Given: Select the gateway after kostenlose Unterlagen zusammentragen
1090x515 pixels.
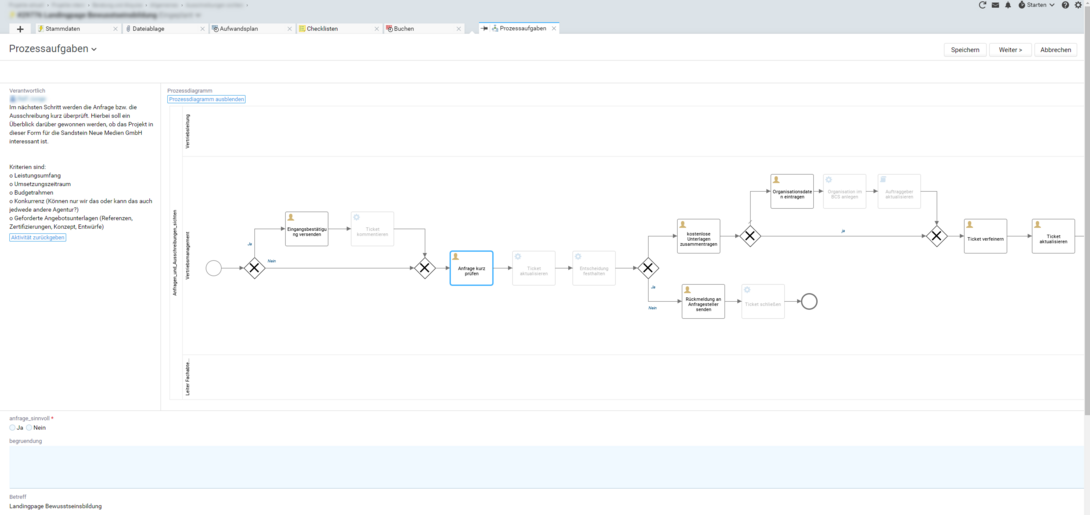Looking at the screenshot, I should (749, 236).
